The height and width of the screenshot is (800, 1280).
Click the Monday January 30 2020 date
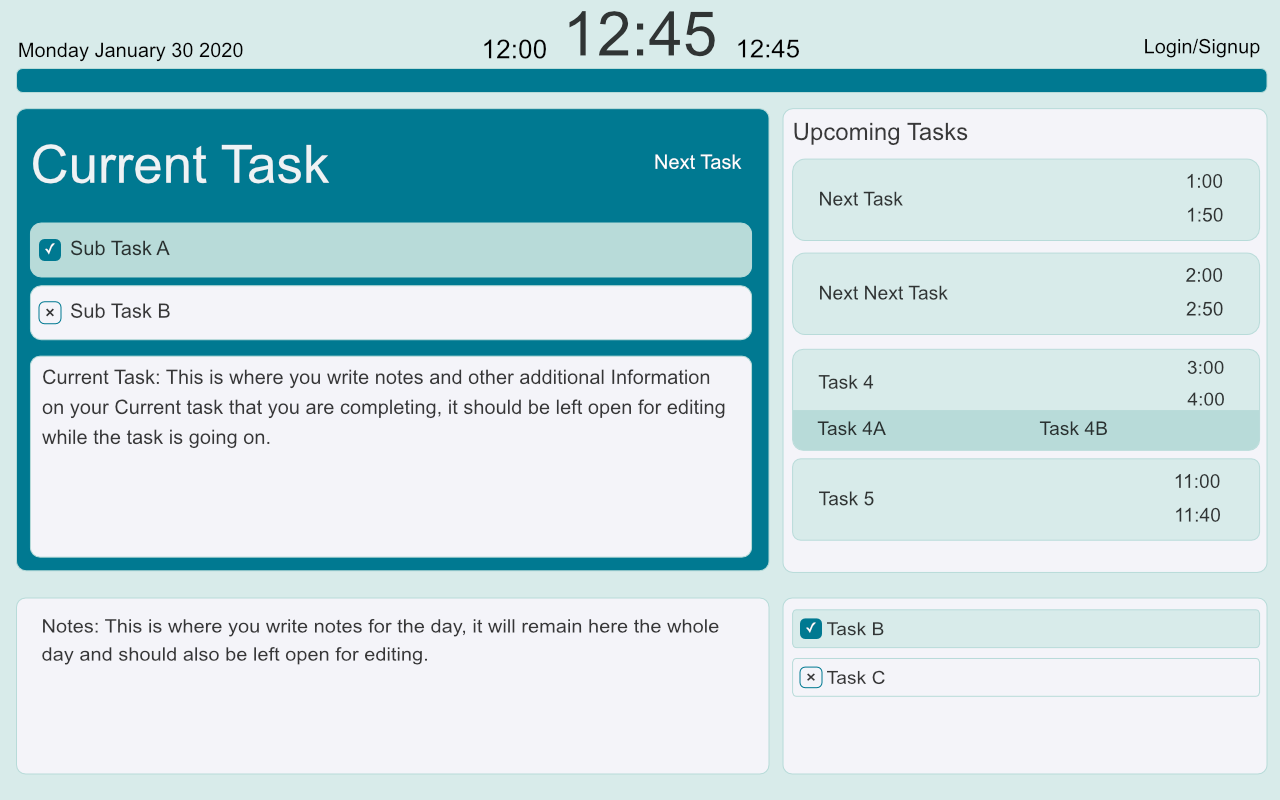coord(131,51)
